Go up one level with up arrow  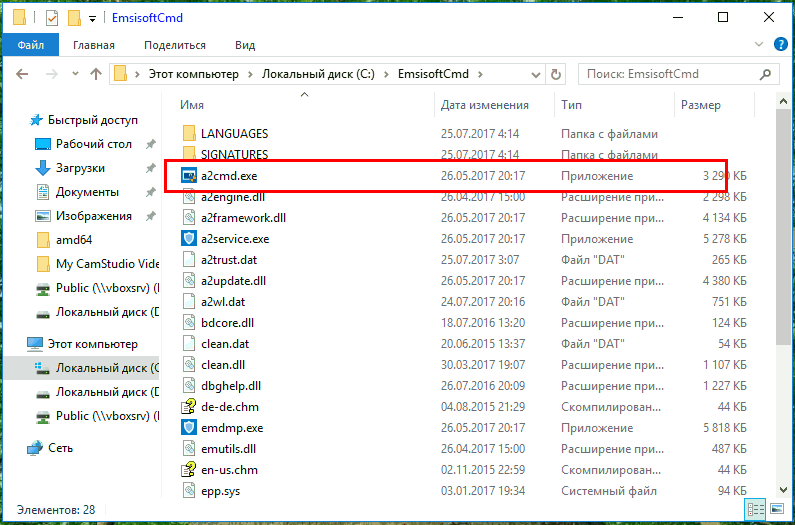tap(96, 74)
